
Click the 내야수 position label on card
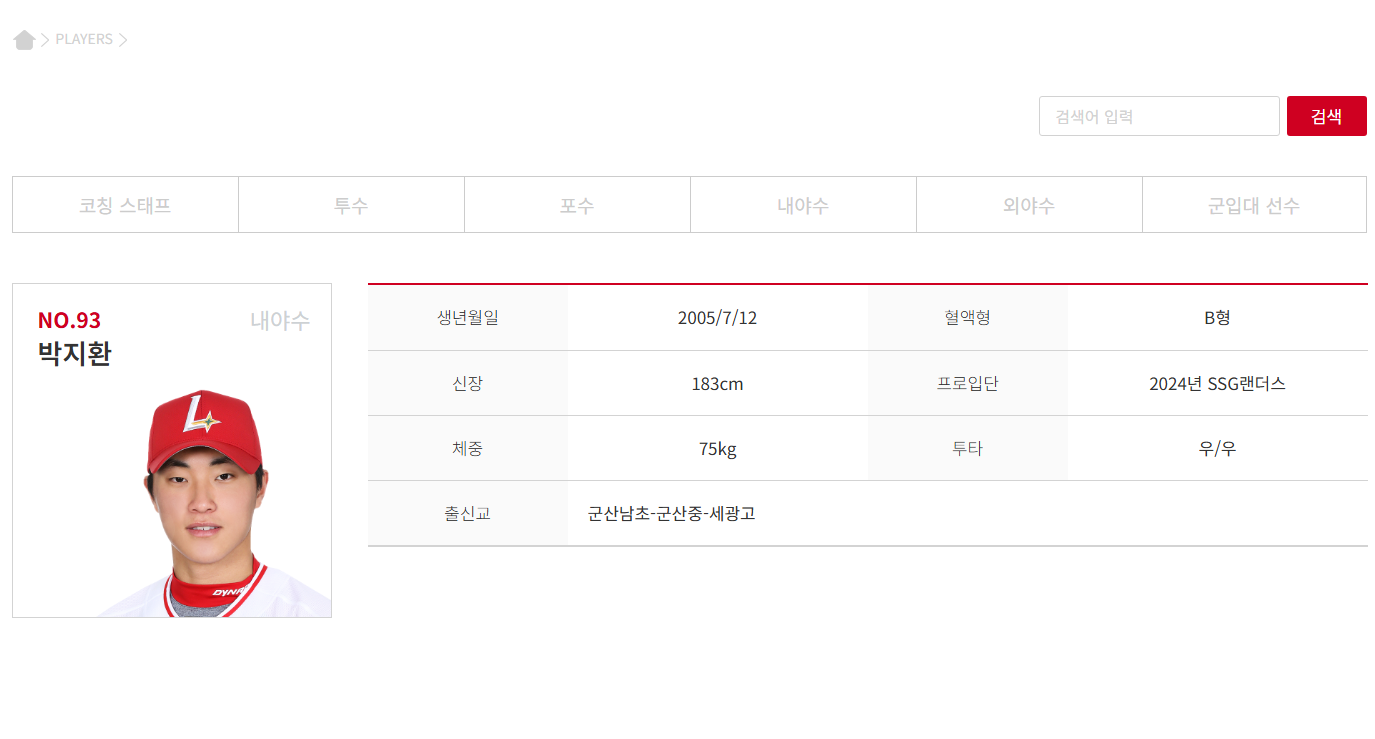coord(278,321)
